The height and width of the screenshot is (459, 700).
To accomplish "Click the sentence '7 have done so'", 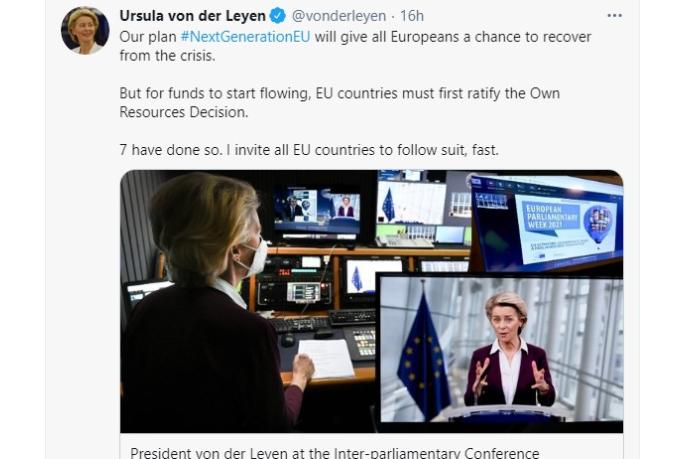I will (170, 150).
